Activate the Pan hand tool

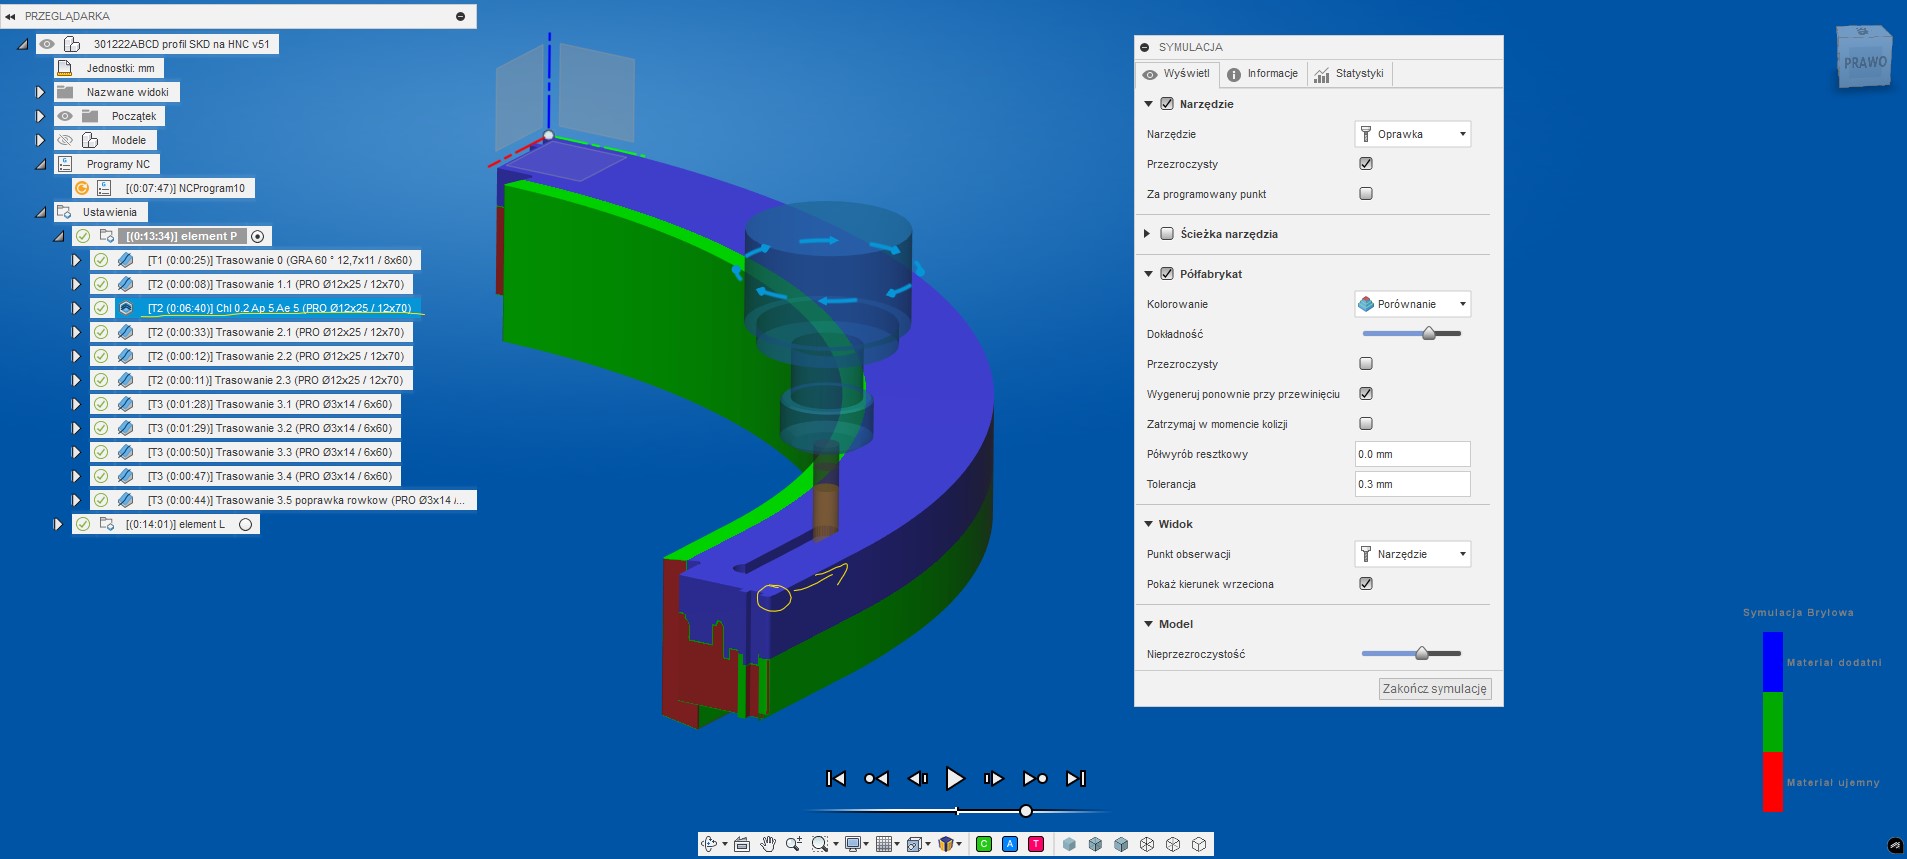pos(768,844)
